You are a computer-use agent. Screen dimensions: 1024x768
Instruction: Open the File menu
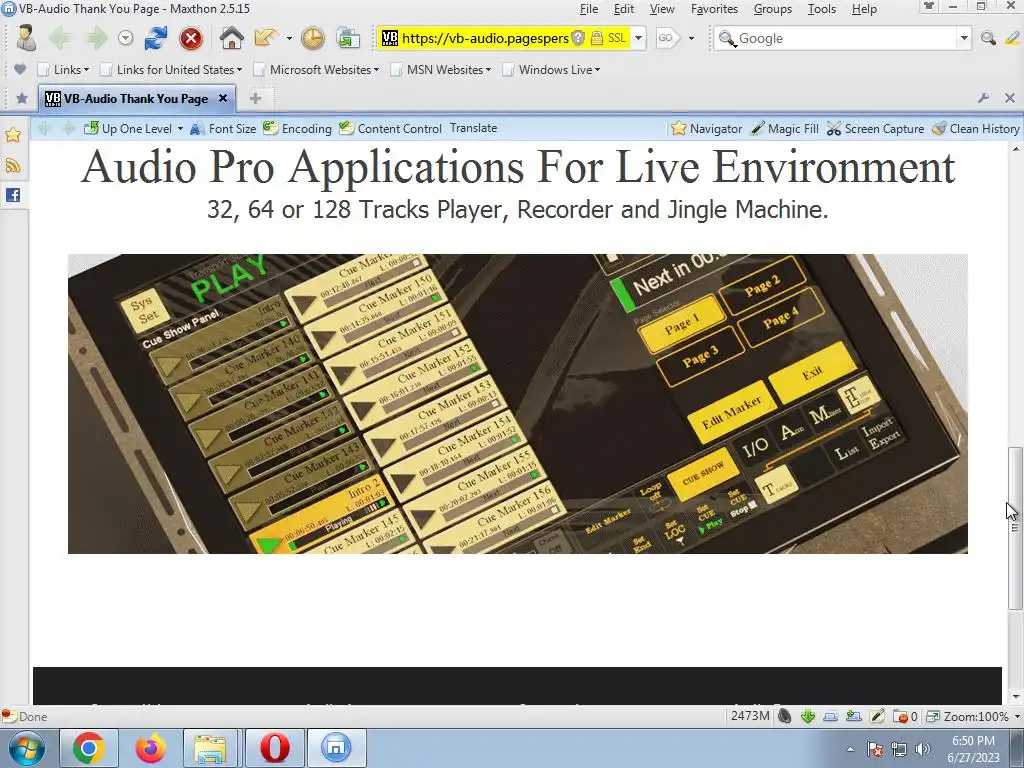588,9
